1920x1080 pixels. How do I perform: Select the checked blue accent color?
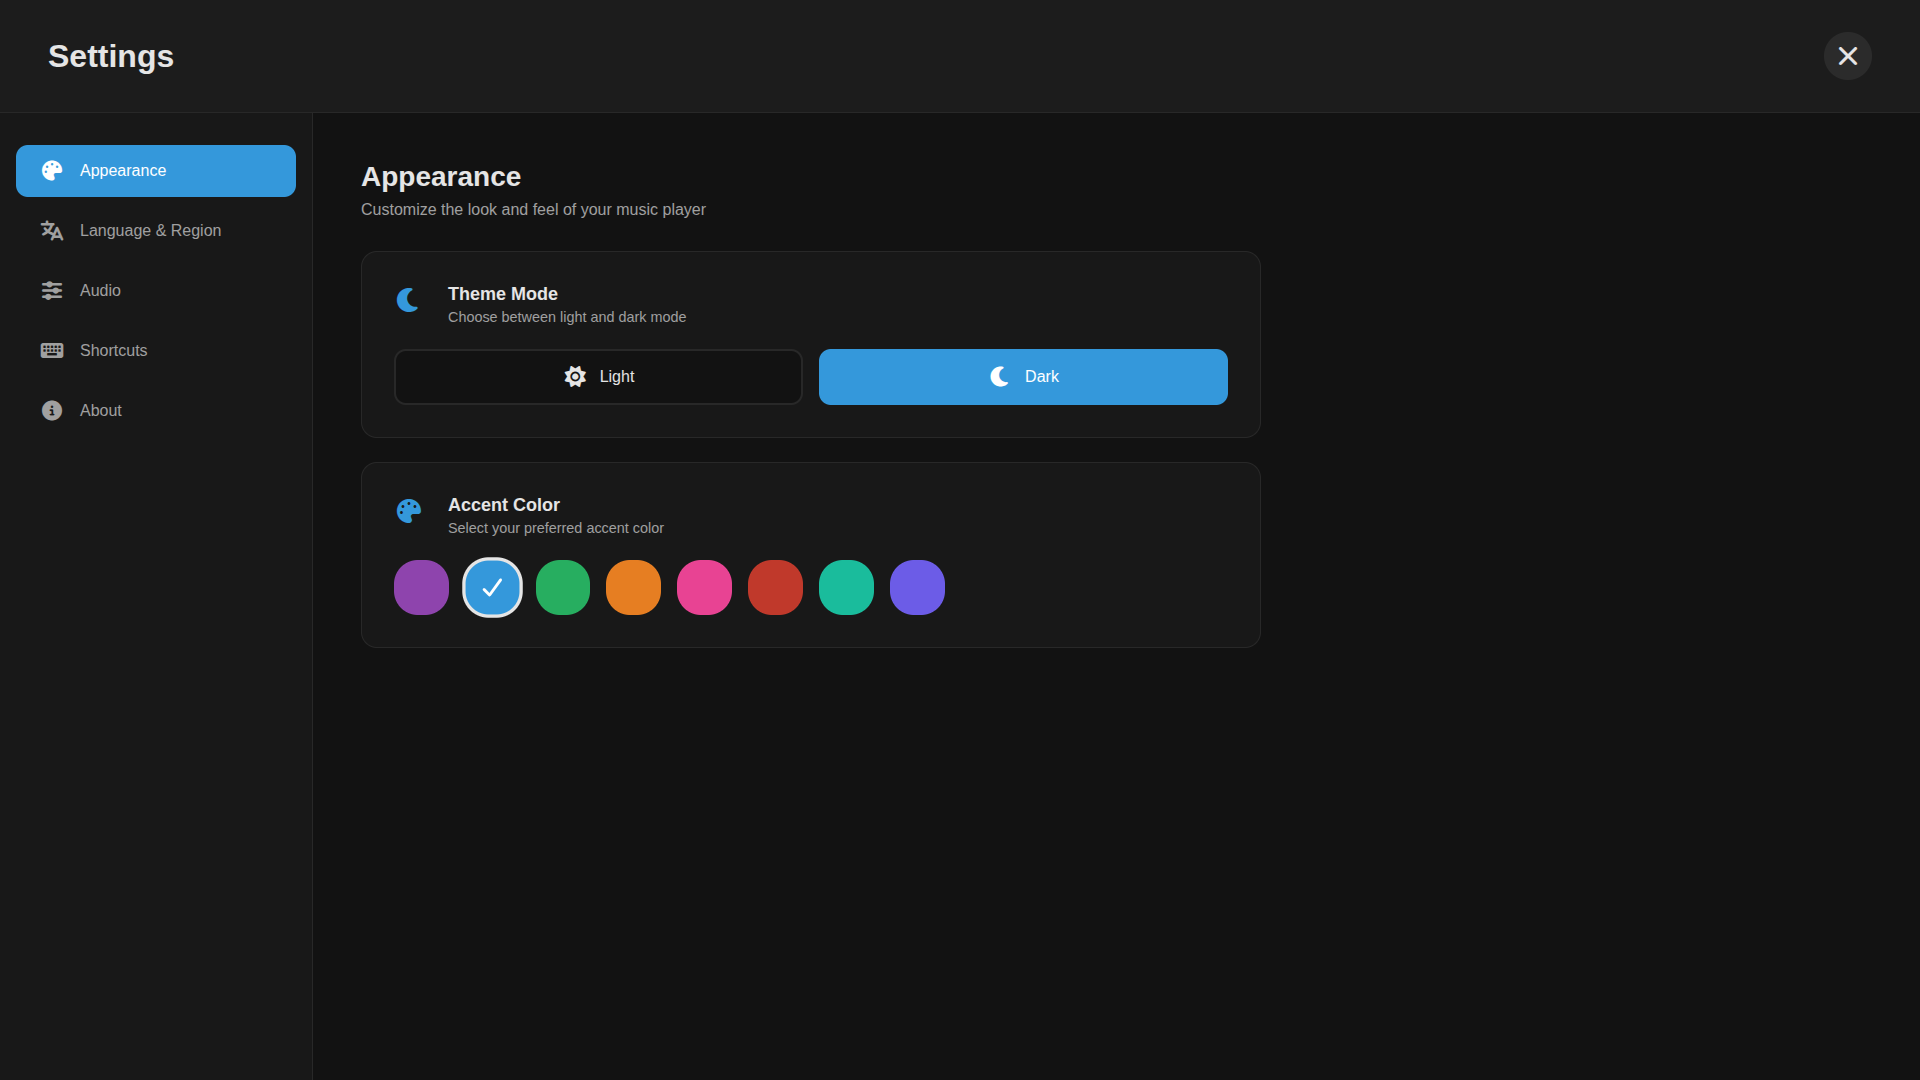click(x=491, y=587)
